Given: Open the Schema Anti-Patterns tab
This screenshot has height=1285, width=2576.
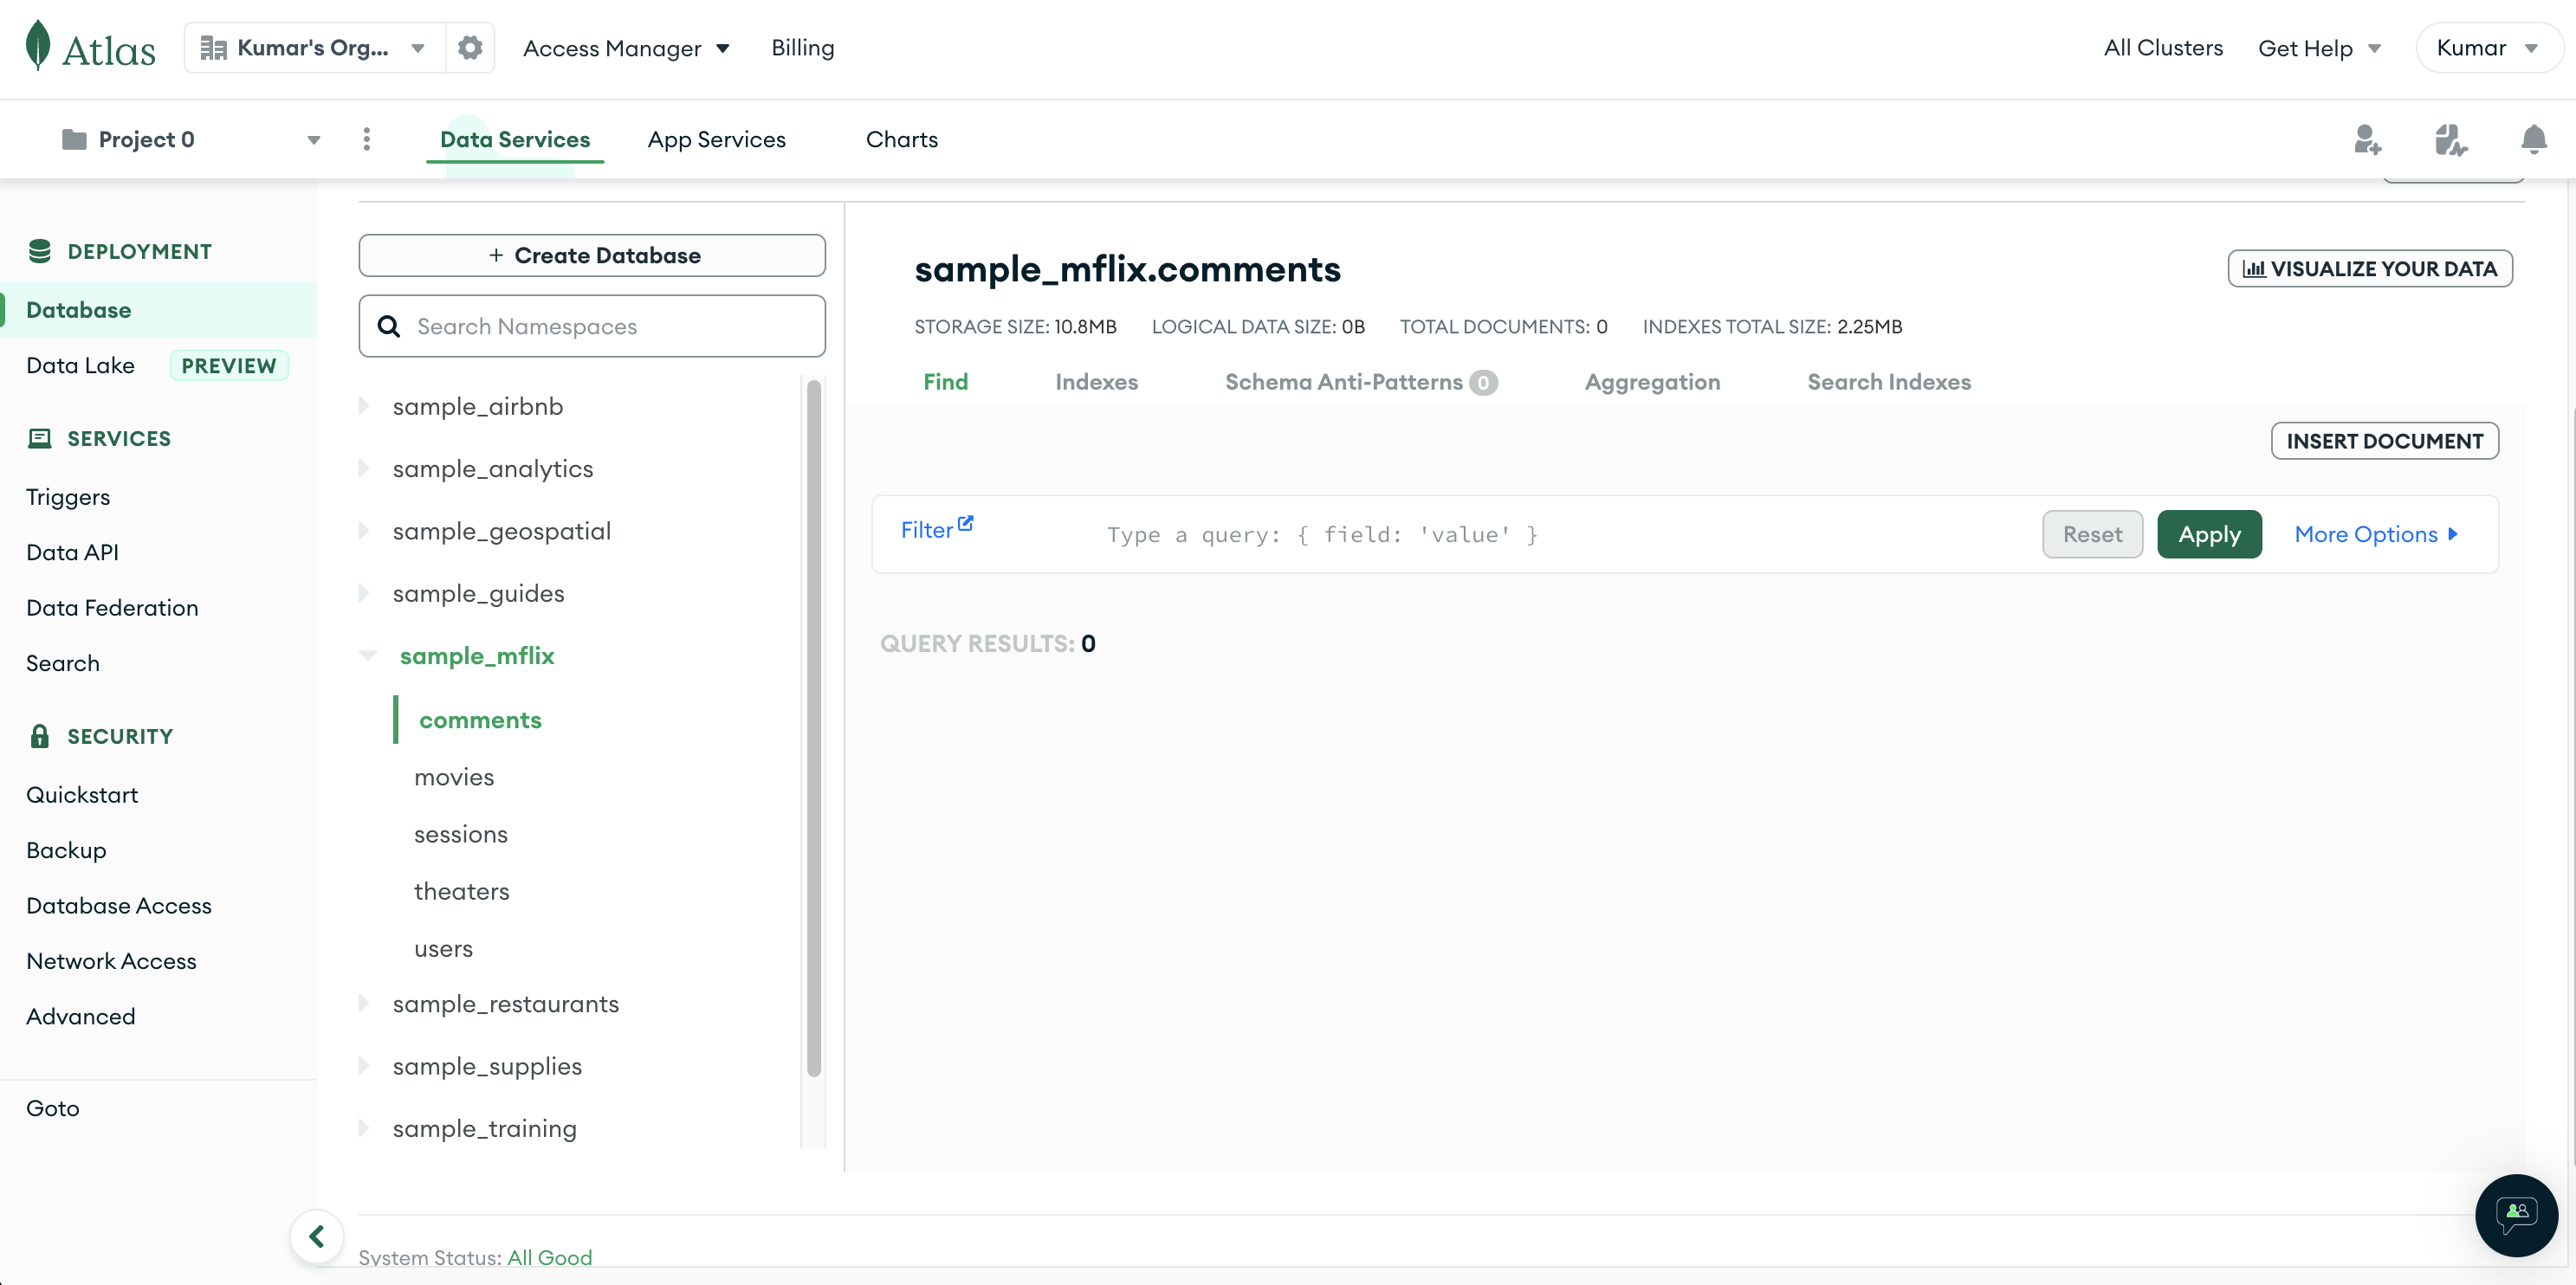Looking at the screenshot, I should (1361, 381).
